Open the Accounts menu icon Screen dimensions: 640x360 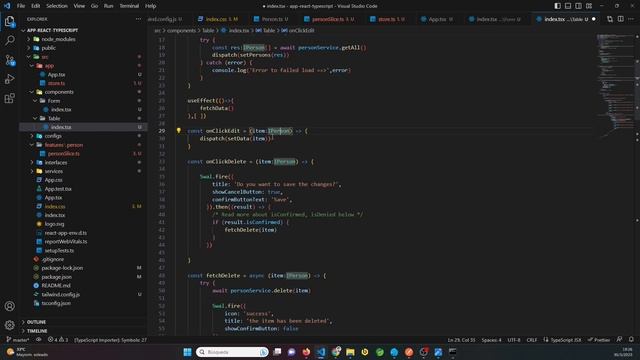pyautogui.click(x=9, y=306)
